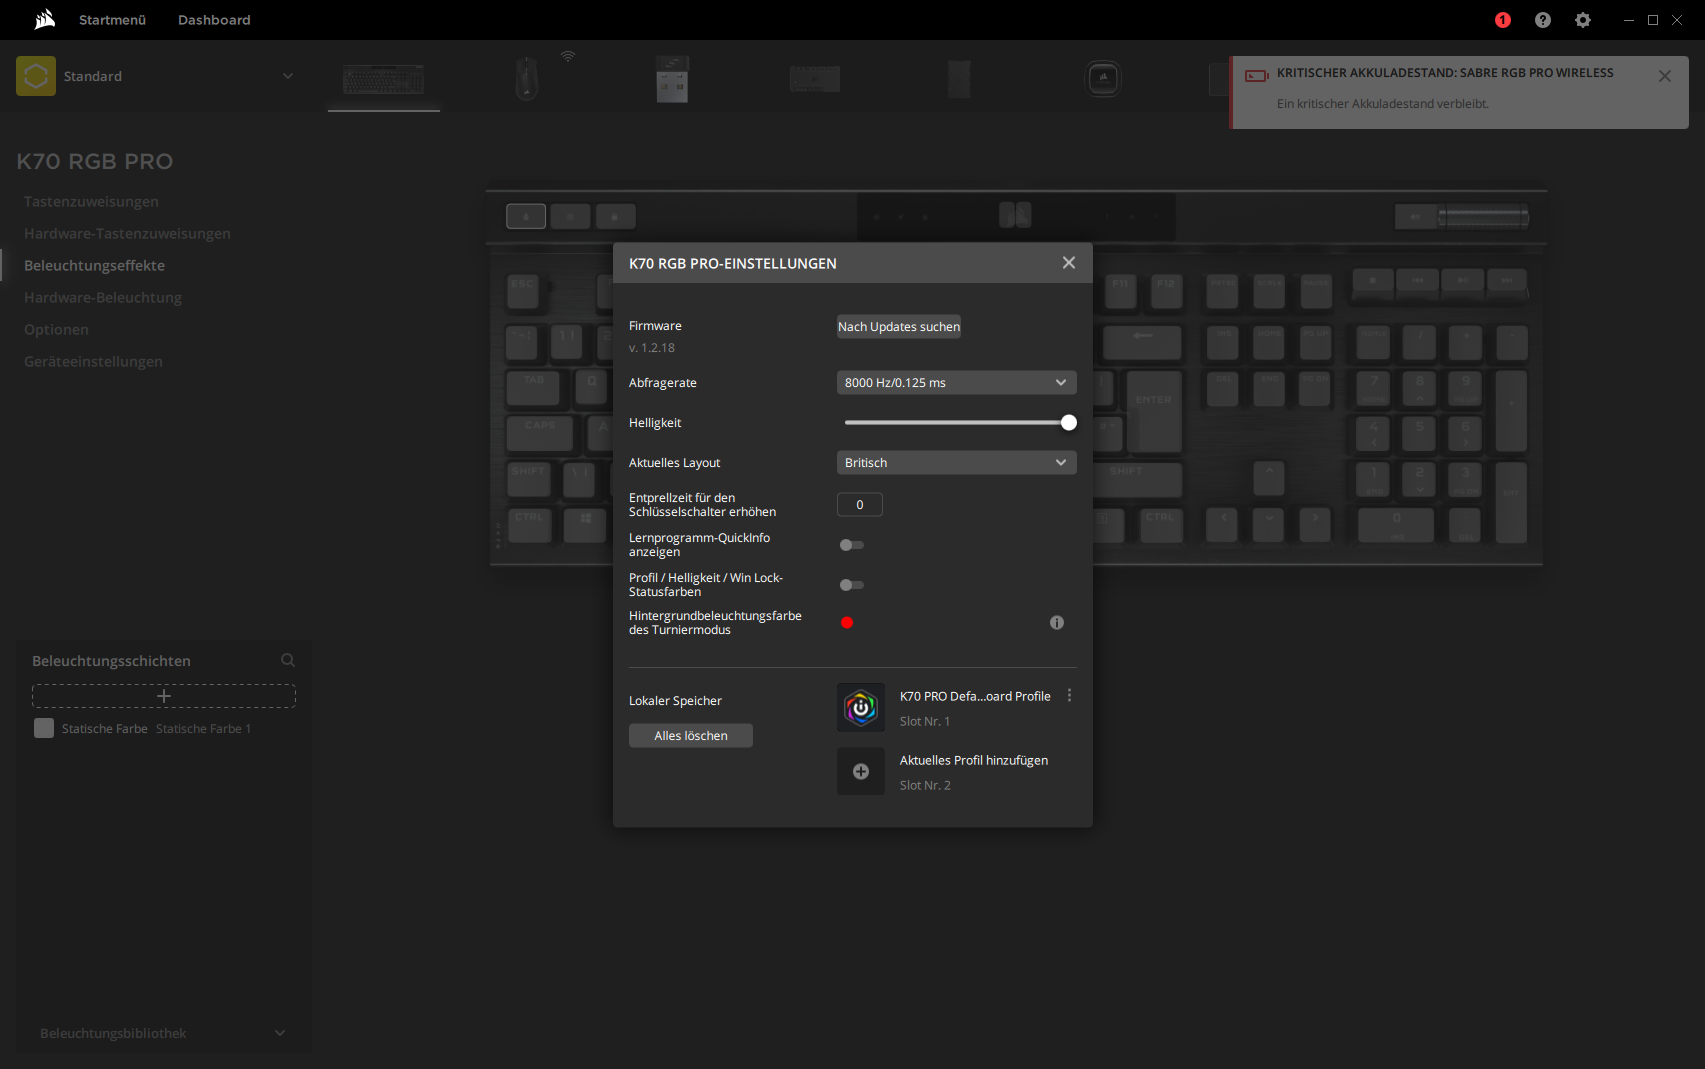Click the Corsair sails logo
This screenshot has height=1069, width=1705.
(x=44, y=19)
